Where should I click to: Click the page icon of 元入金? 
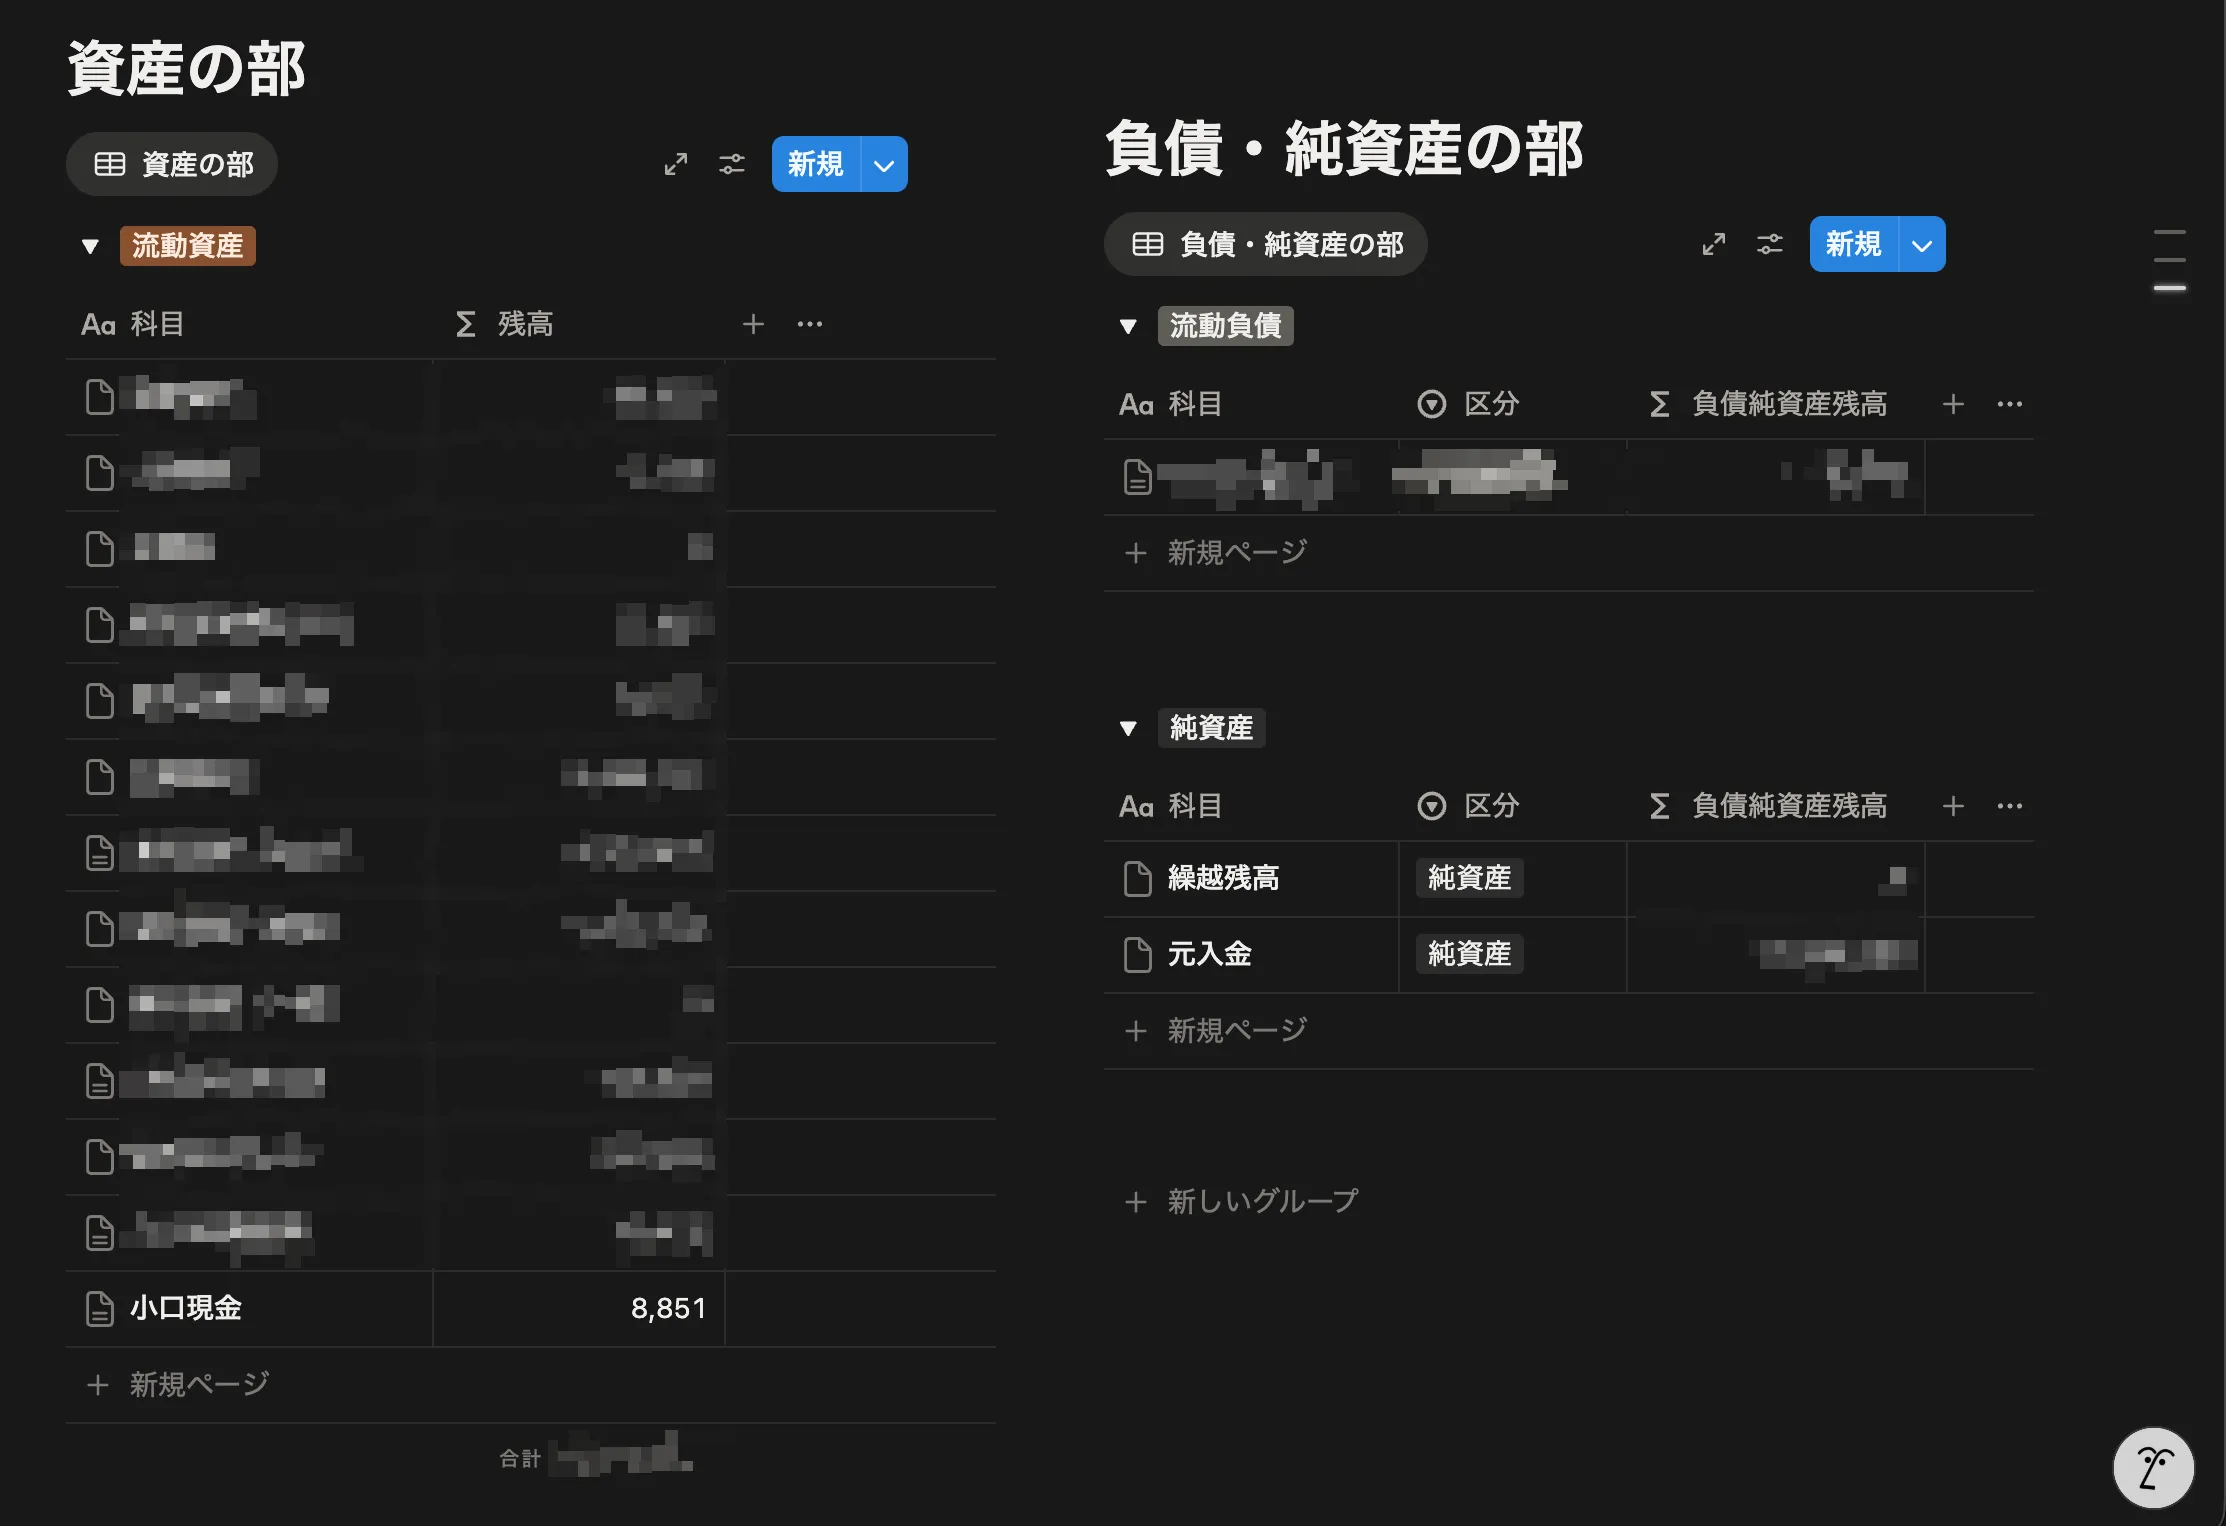[1138, 954]
